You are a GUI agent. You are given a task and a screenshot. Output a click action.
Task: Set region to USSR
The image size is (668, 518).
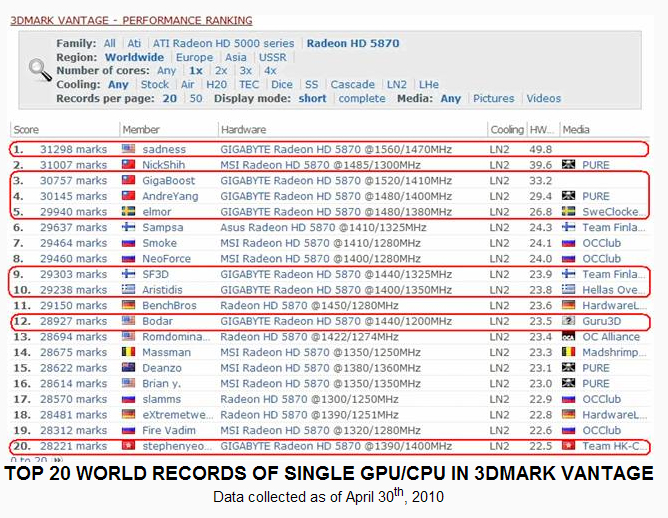[273, 57]
